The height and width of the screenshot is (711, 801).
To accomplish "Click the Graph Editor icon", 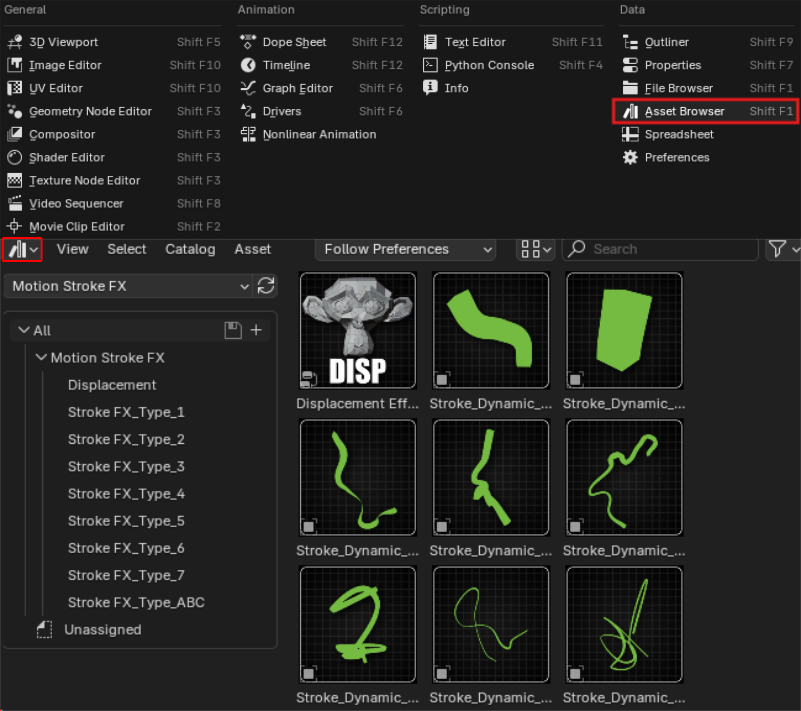I will pyautogui.click(x=248, y=88).
